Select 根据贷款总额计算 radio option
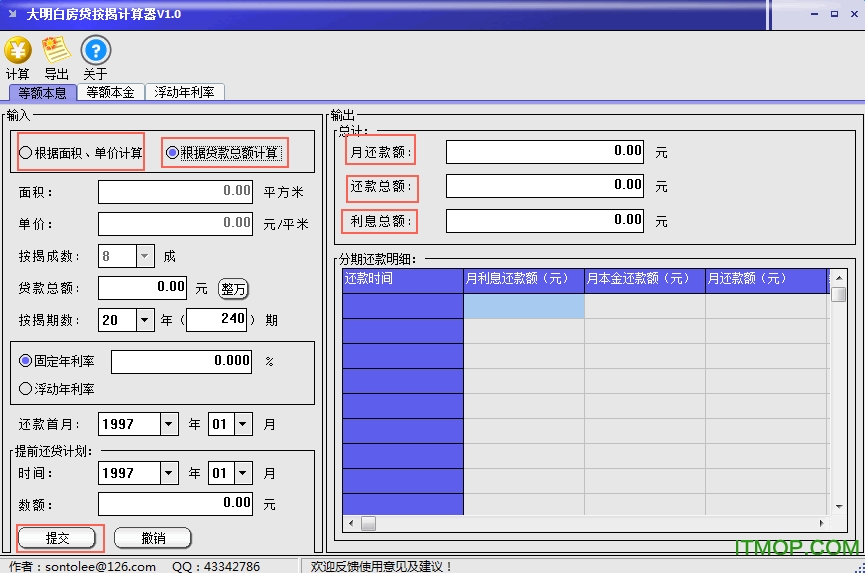The width and height of the screenshot is (865, 573). [x=173, y=153]
